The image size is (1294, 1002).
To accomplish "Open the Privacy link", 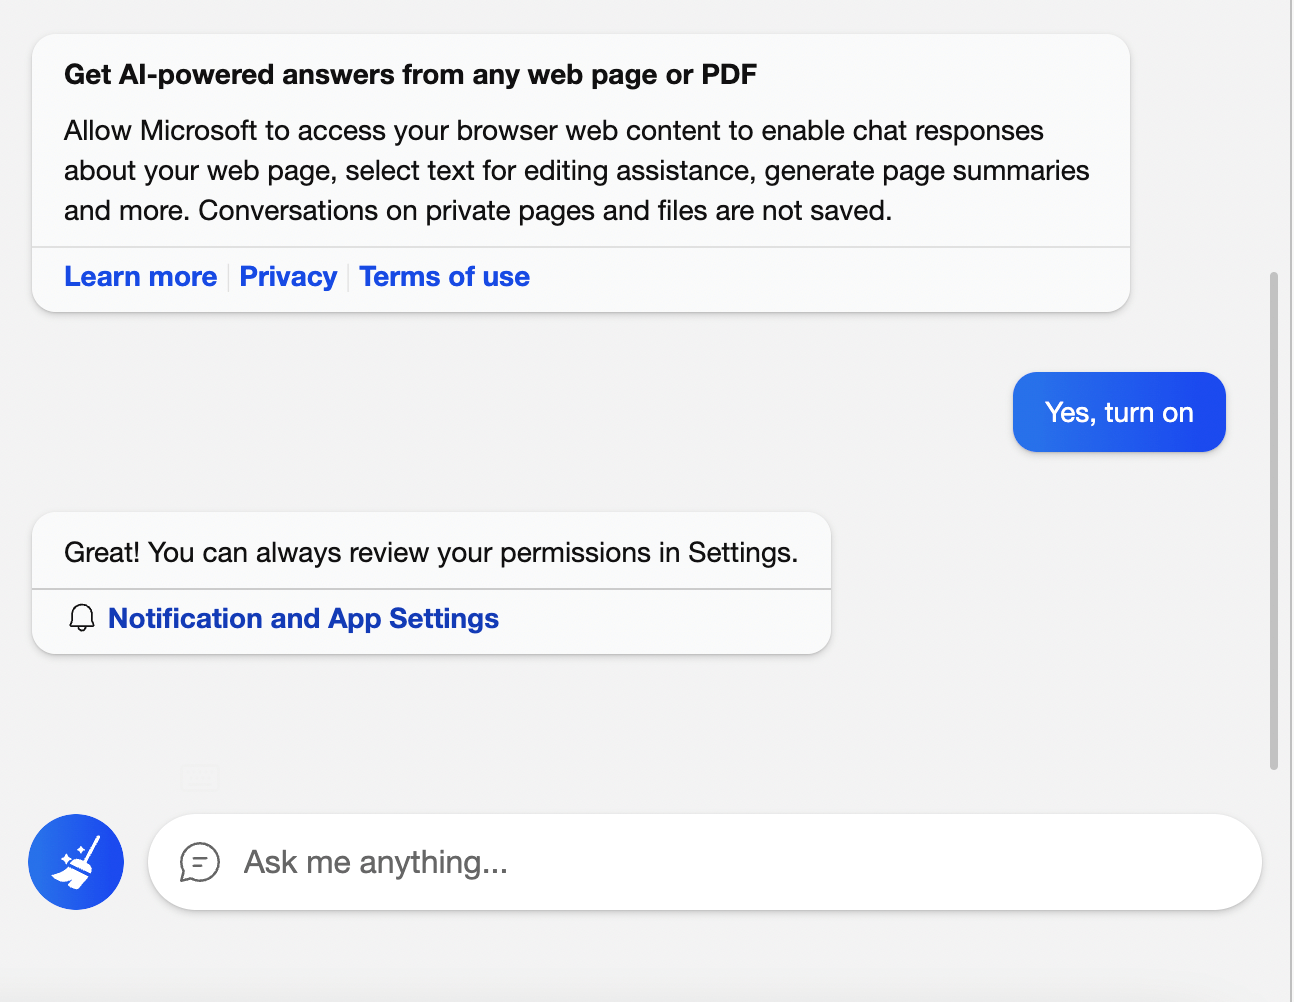I will coord(288,277).
